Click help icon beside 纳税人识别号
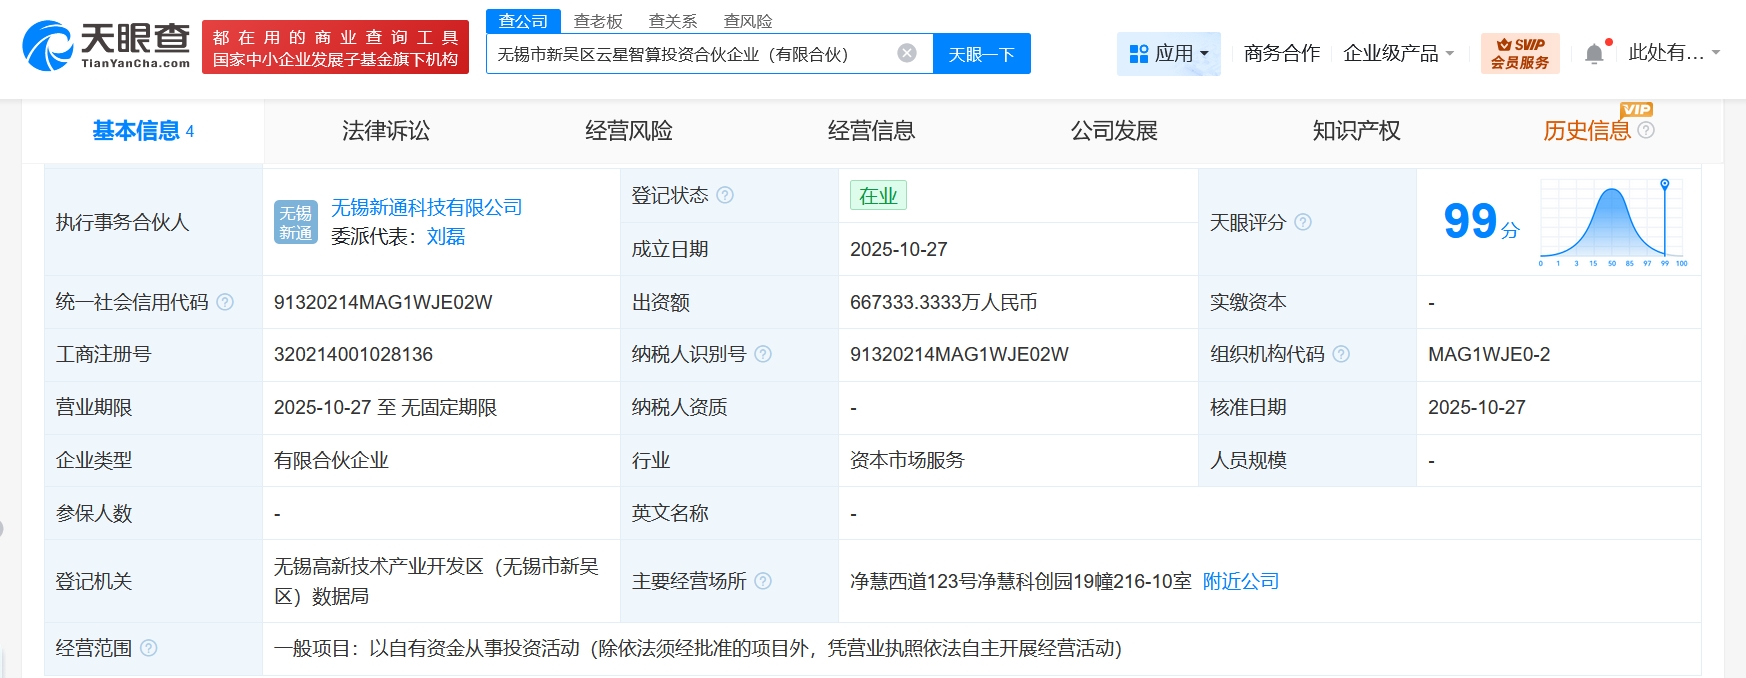This screenshot has width=1746, height=678. pyautogui.click(x=763, y=354)
